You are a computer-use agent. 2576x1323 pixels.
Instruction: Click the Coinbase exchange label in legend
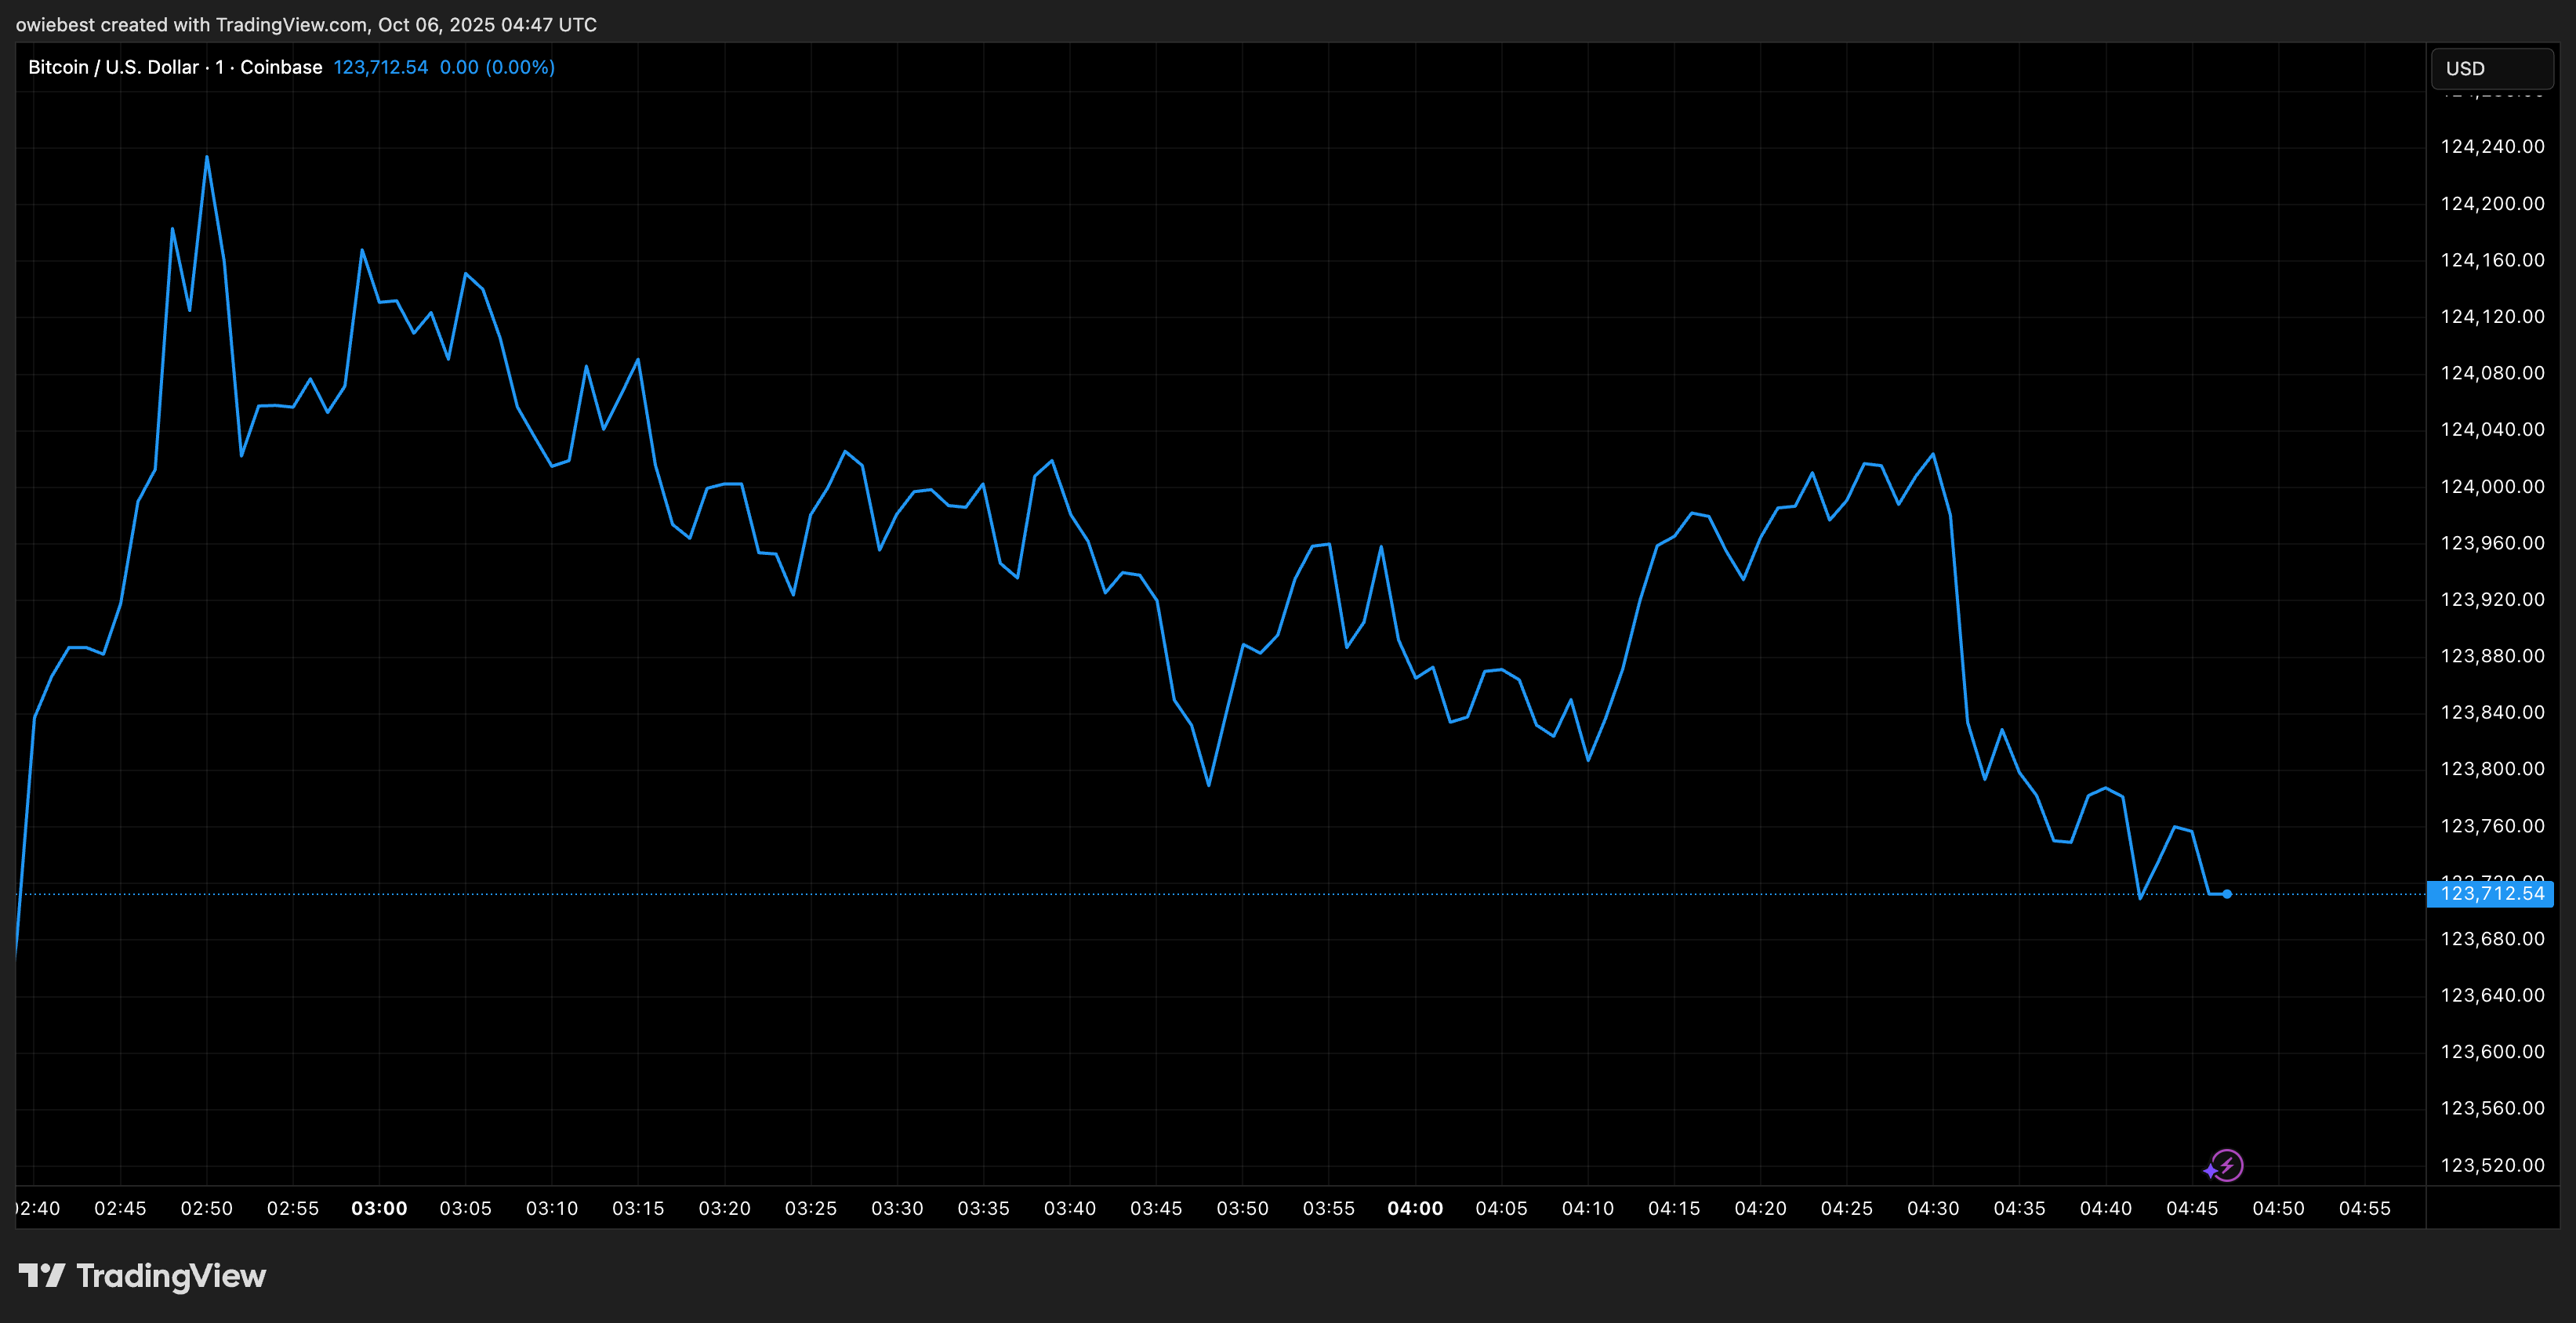click(281, 67)
